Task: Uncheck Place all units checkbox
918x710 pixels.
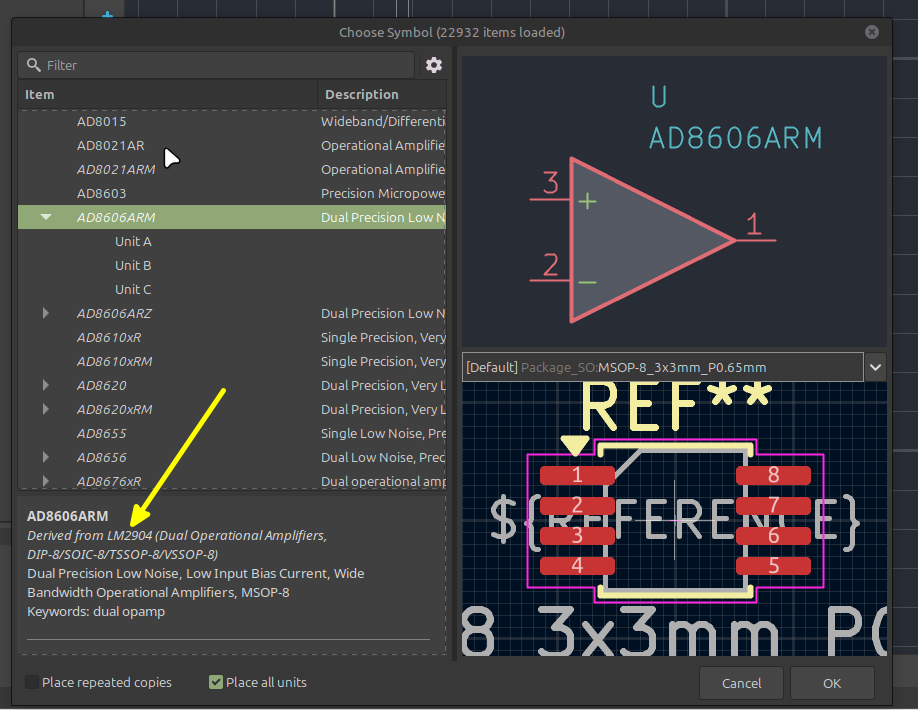Action: click(216, 682)
